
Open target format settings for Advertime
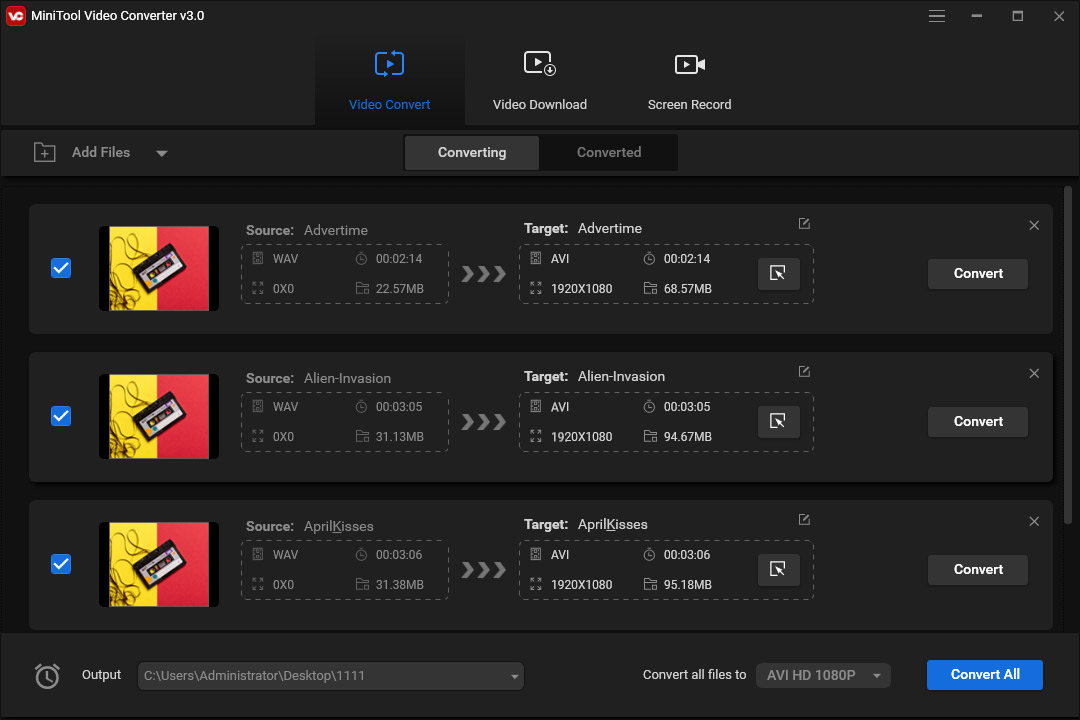778,274
